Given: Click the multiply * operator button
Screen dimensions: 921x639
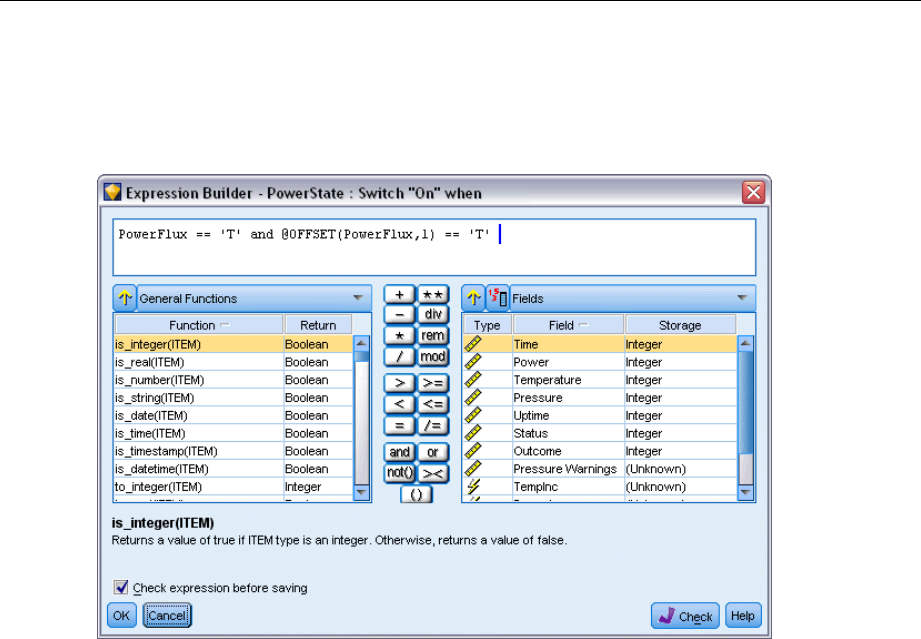Looking at the screenshot, I should pos(399,336).
